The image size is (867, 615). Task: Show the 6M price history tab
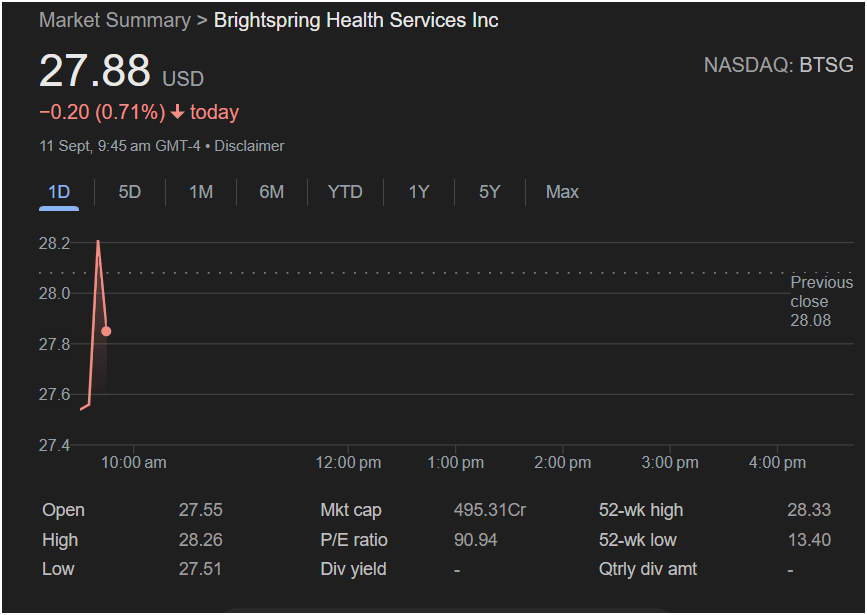pos(271,192)
